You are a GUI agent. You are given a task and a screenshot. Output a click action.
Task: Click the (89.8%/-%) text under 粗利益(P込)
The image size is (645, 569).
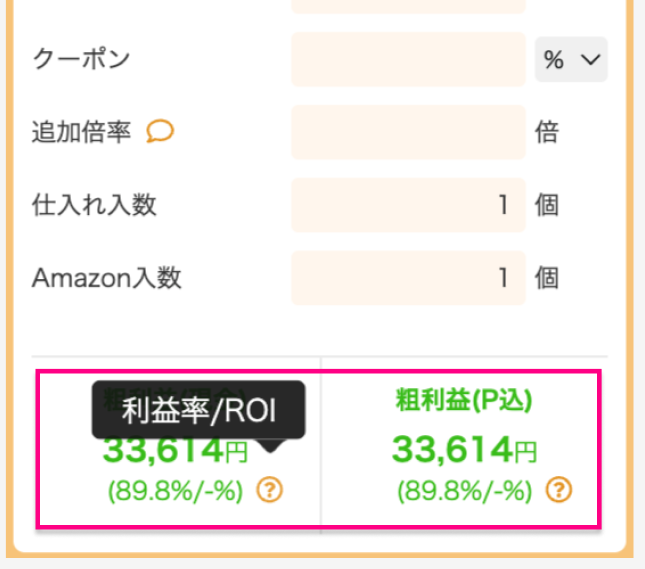(465, 491)
